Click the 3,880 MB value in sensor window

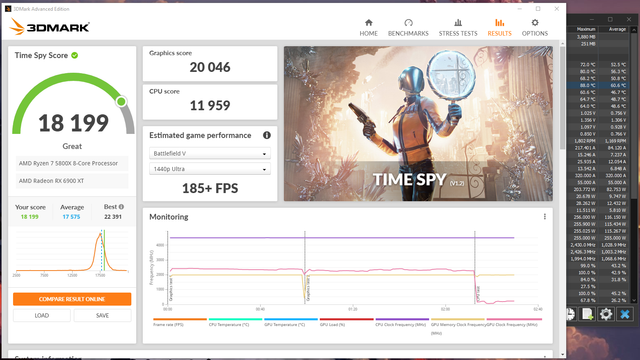coord(586,37)
